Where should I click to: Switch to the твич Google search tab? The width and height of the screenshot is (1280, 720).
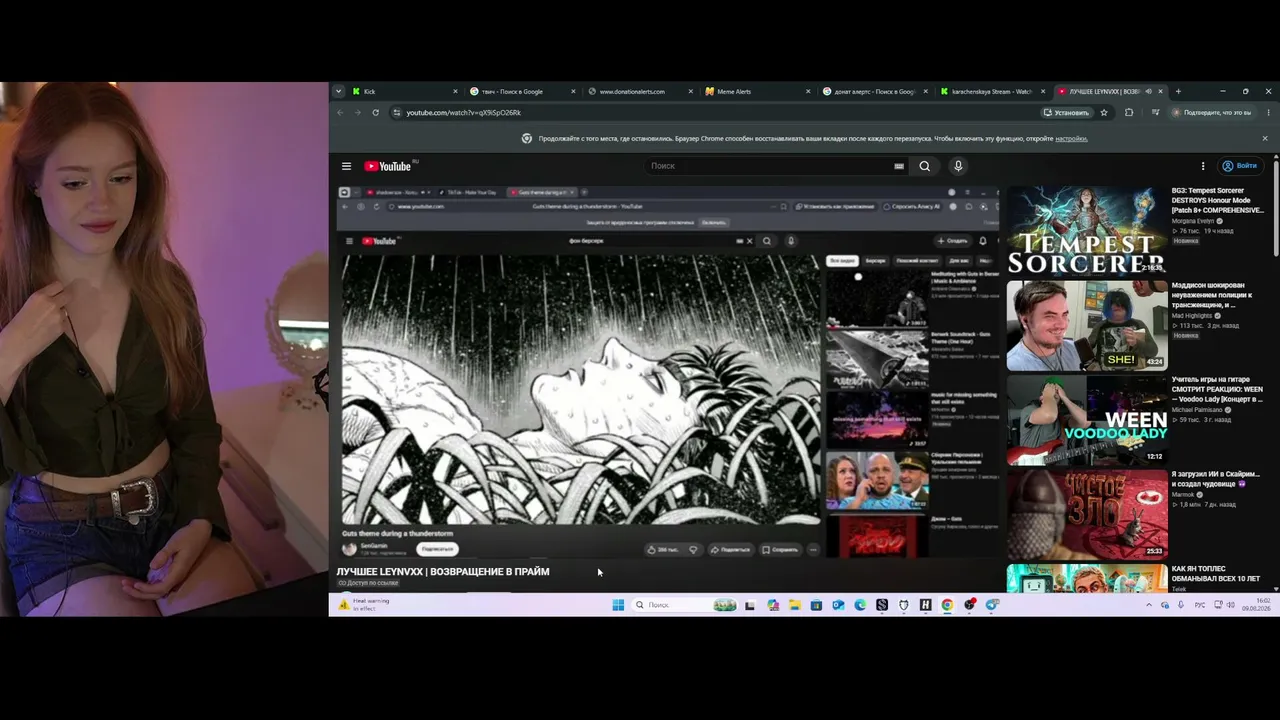[x=523, y=91]
